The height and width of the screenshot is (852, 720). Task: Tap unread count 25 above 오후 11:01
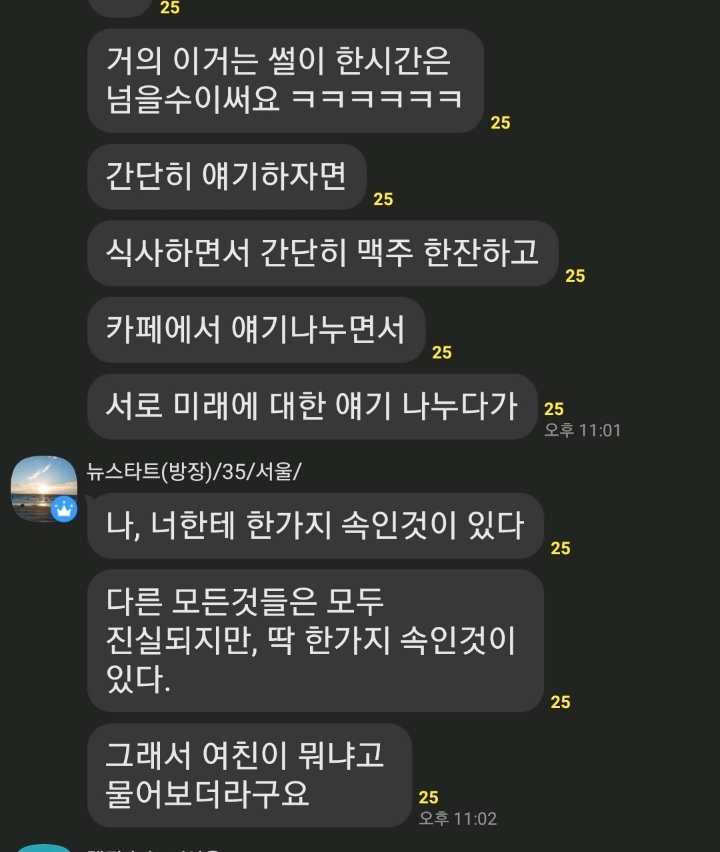tap(554, 409)
